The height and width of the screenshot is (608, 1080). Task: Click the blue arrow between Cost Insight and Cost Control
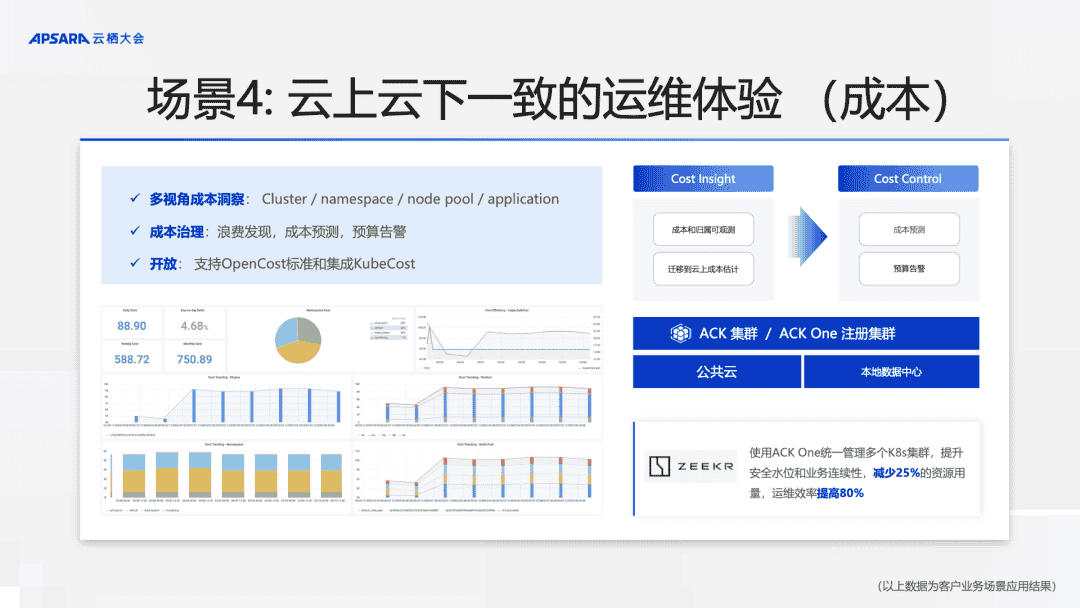point(805,237)
